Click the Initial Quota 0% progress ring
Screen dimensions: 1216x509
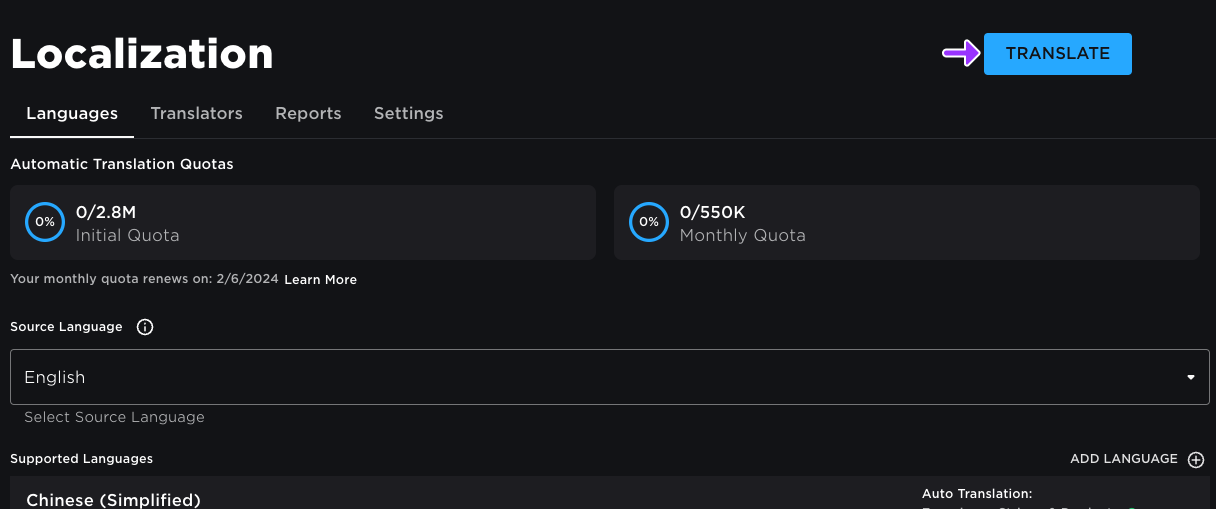click(x=45, y=222)
